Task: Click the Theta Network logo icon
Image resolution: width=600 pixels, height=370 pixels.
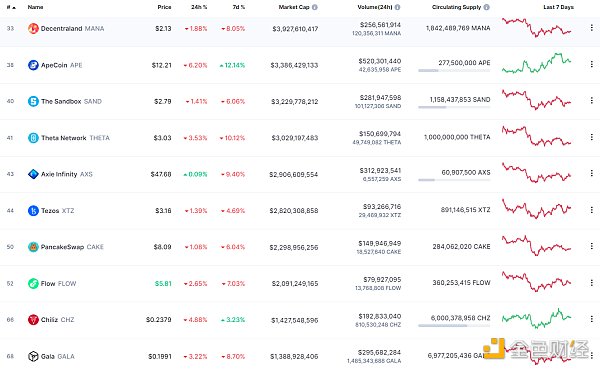Action: click(33, 138)
